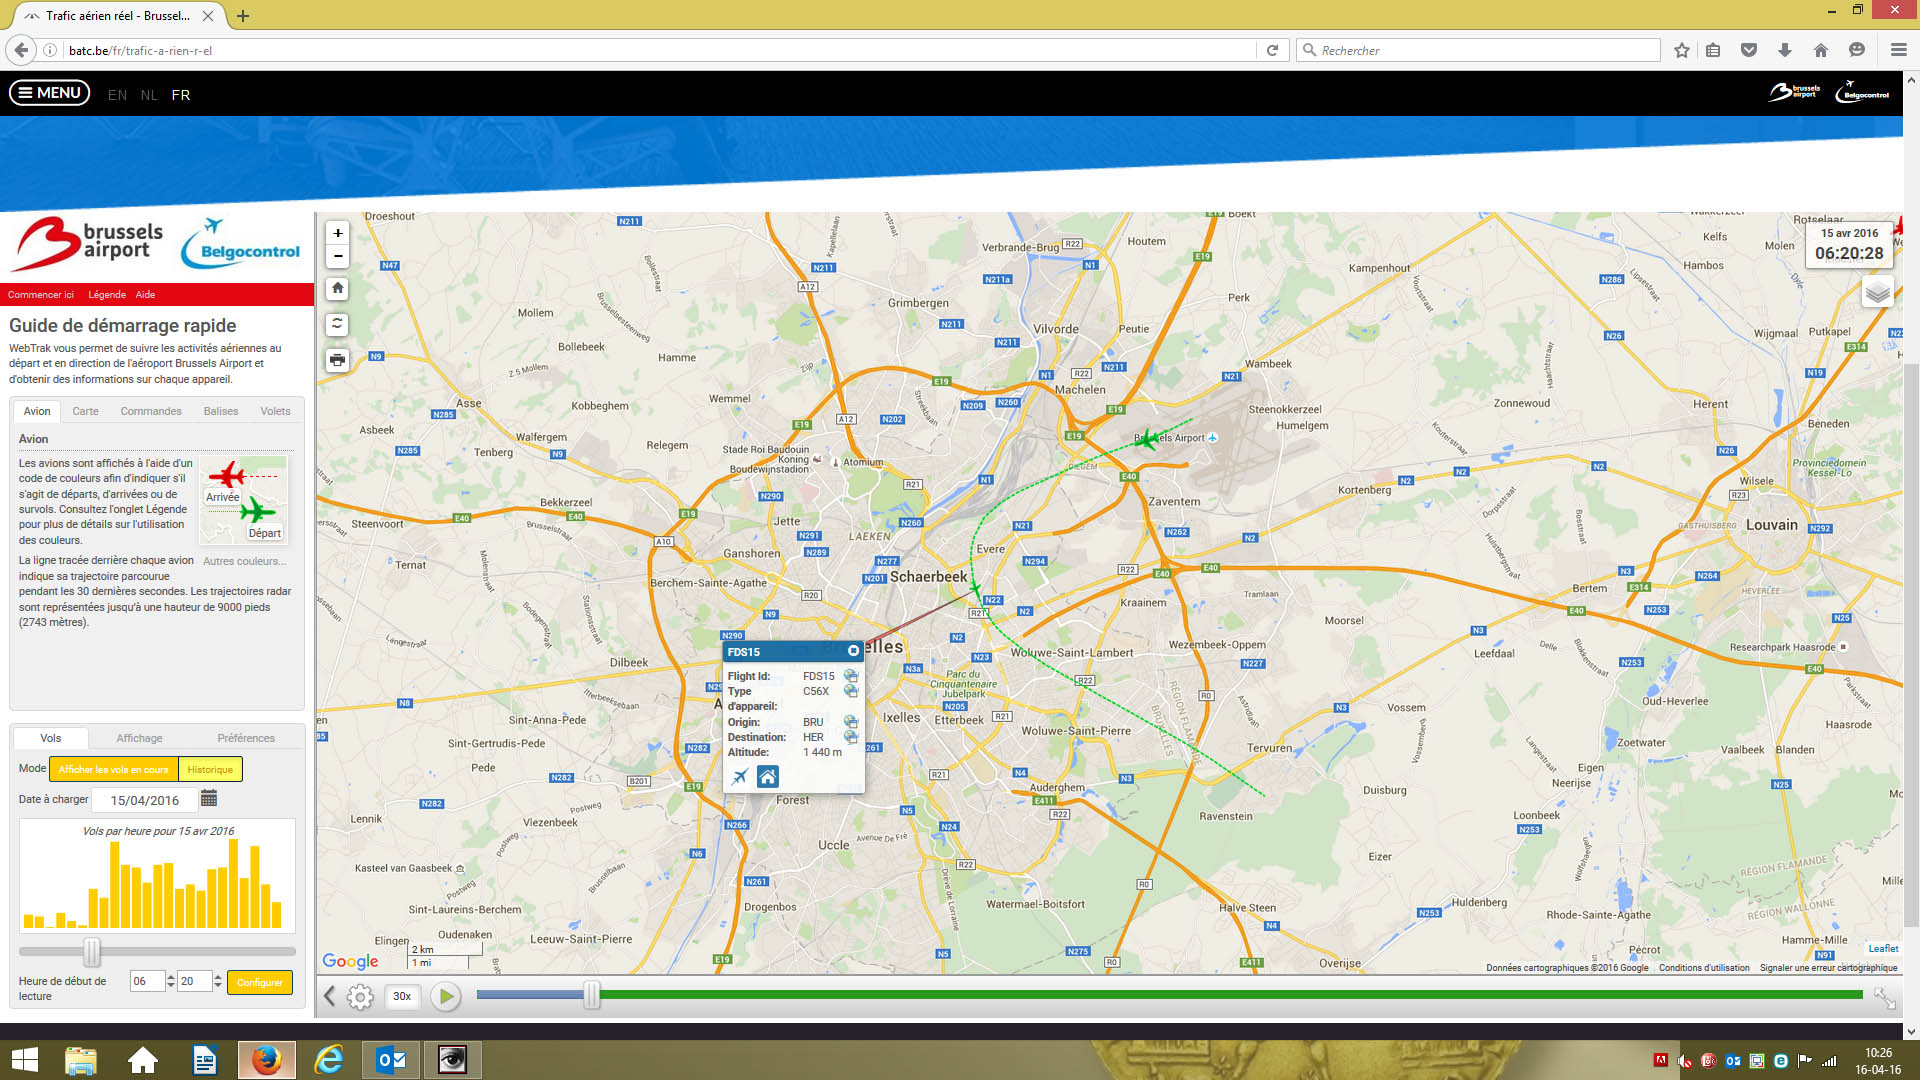Open Firefox from the taskbar
The height and width of the screenshot is (1080, 1920).
266,1059
